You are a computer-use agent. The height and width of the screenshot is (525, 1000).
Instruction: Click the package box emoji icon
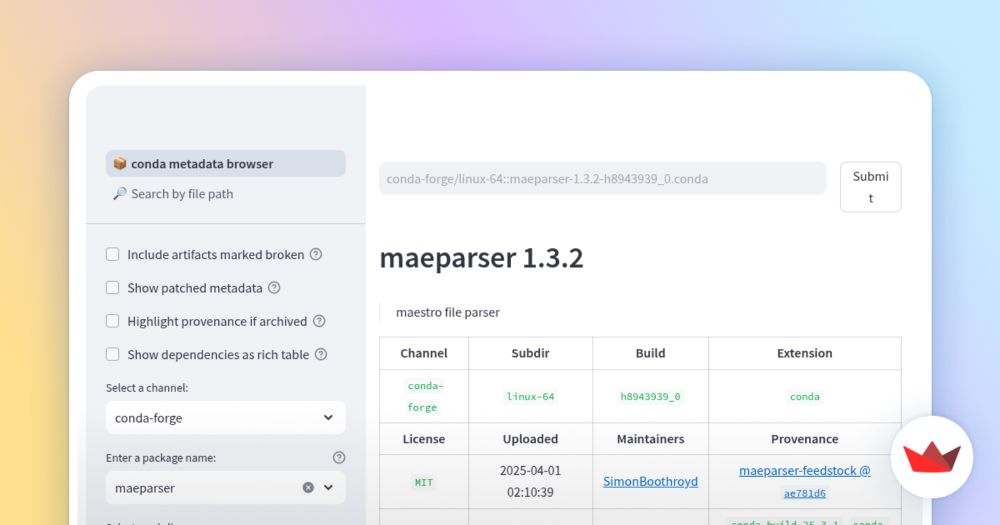coord(120,164)
